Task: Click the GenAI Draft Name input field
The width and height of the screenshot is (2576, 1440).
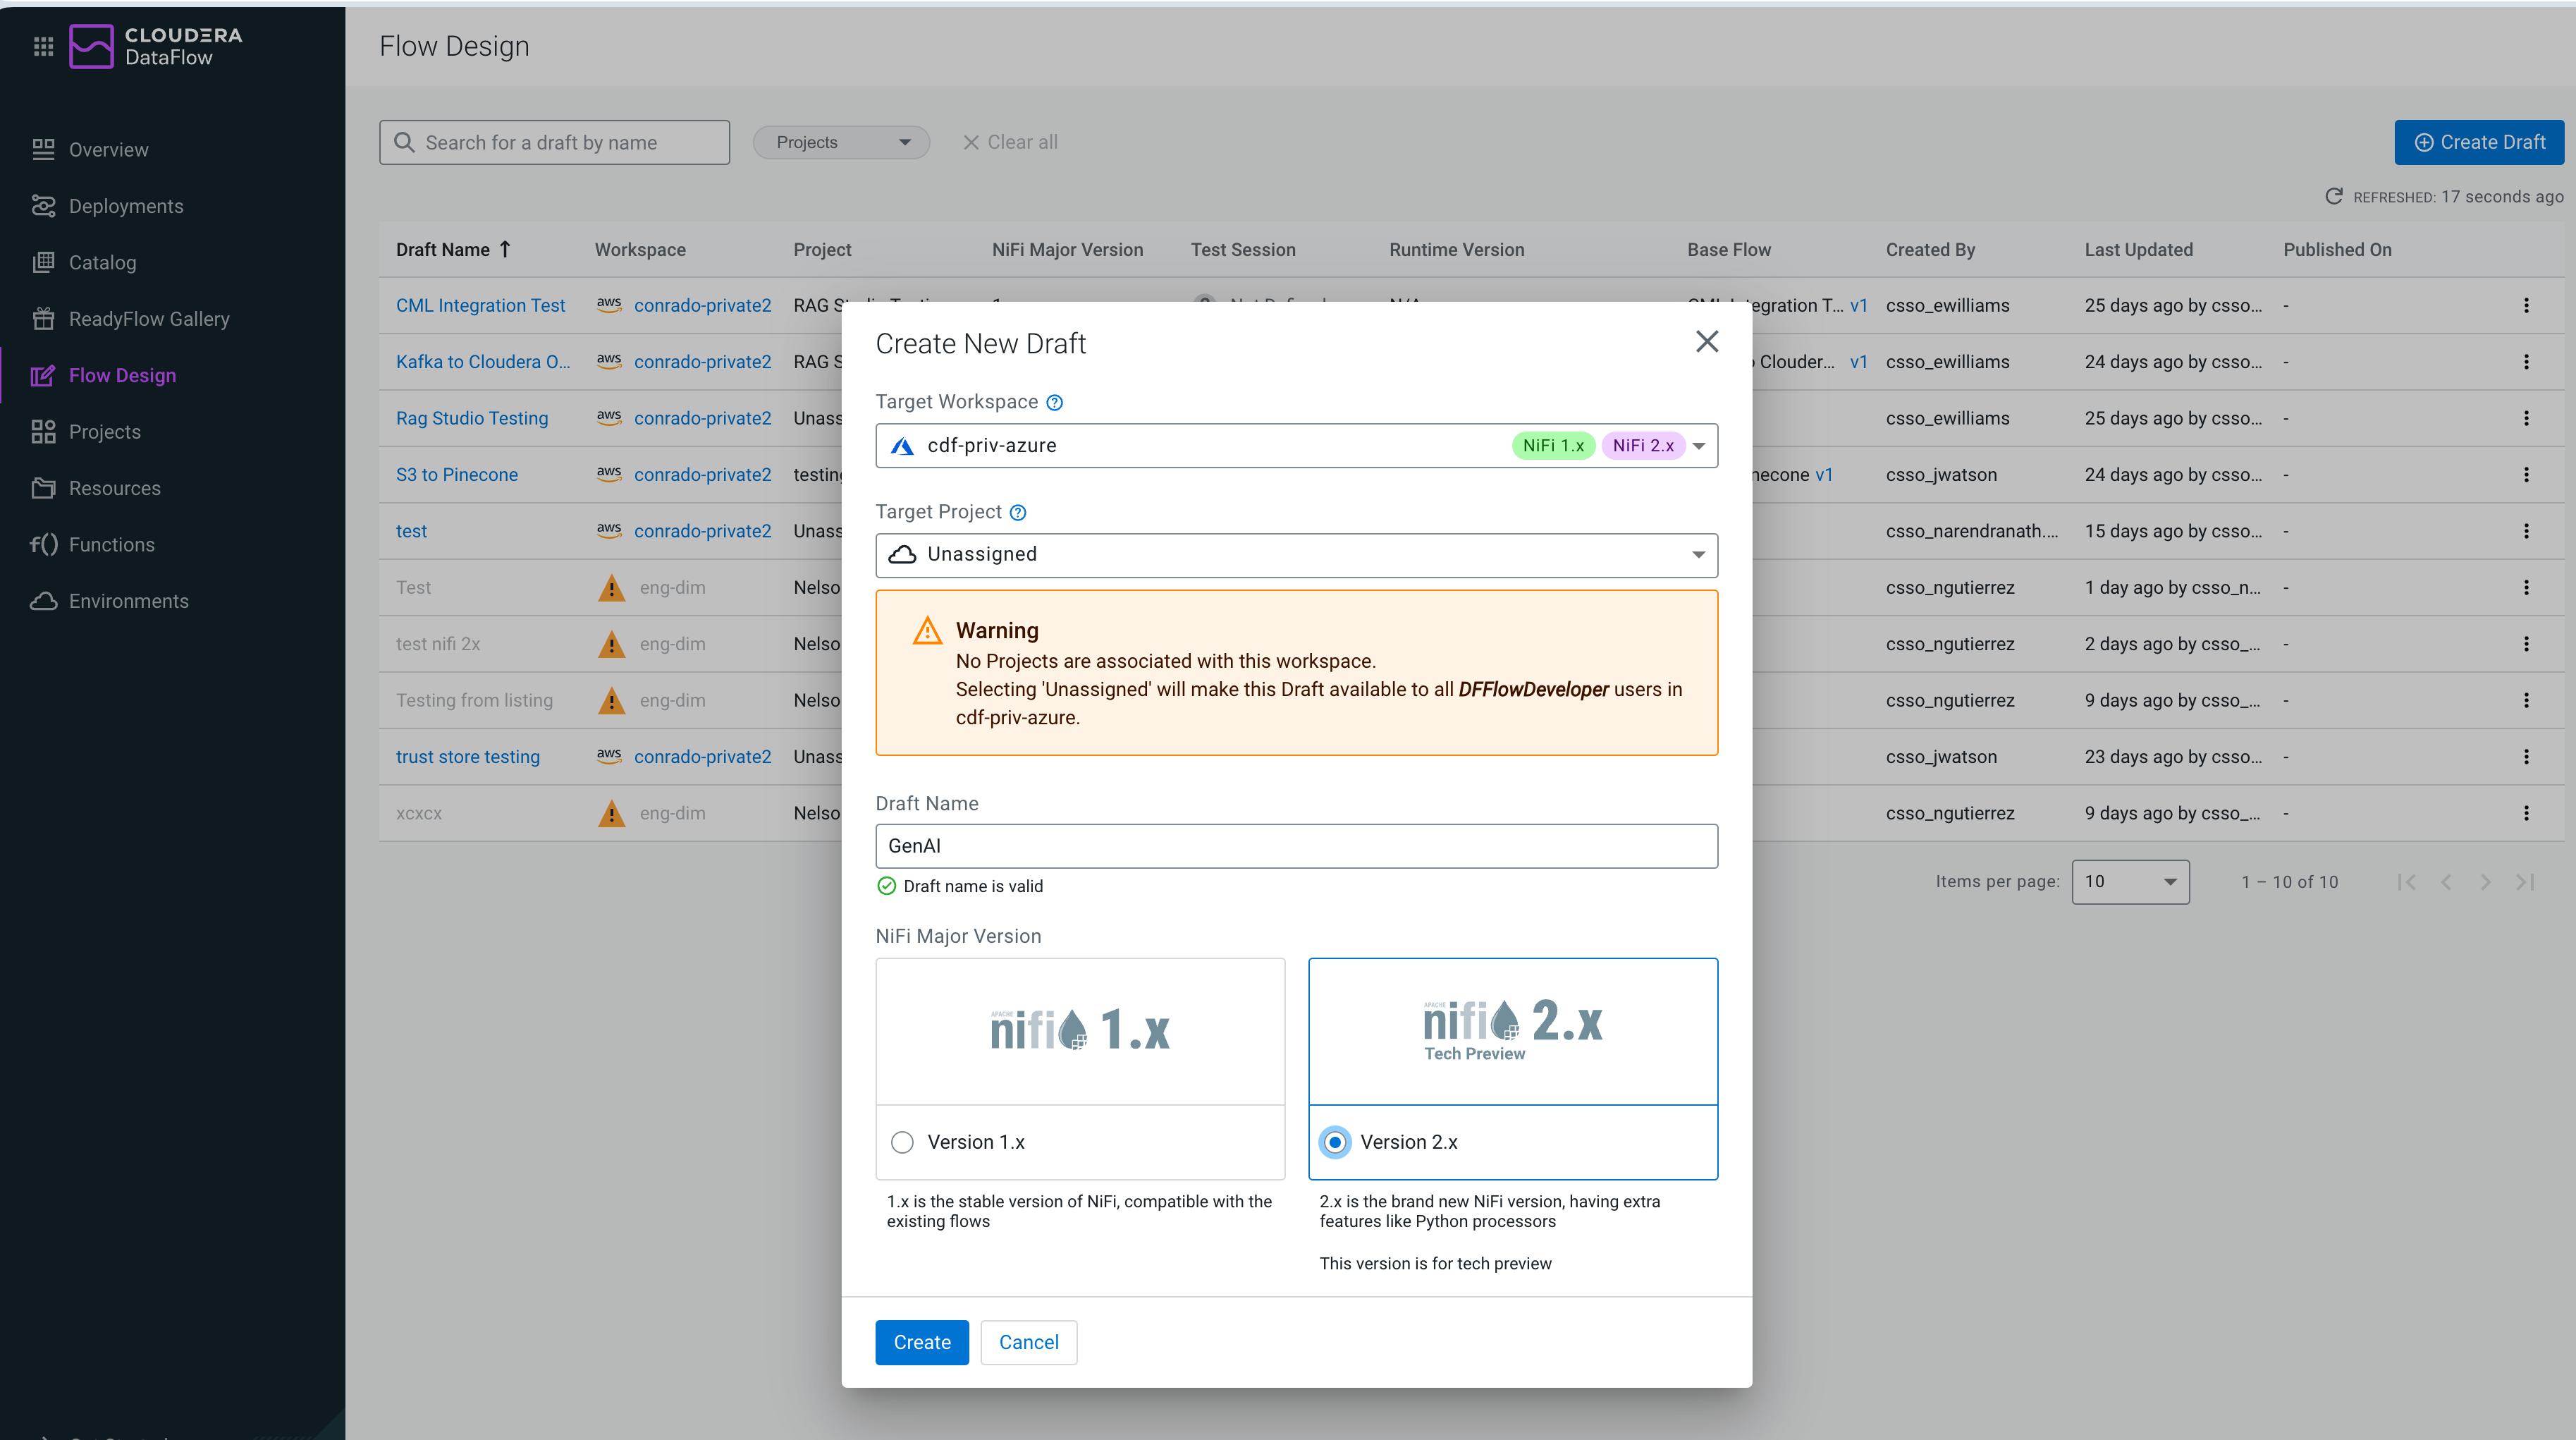Action: click(x=1296, y=845)
